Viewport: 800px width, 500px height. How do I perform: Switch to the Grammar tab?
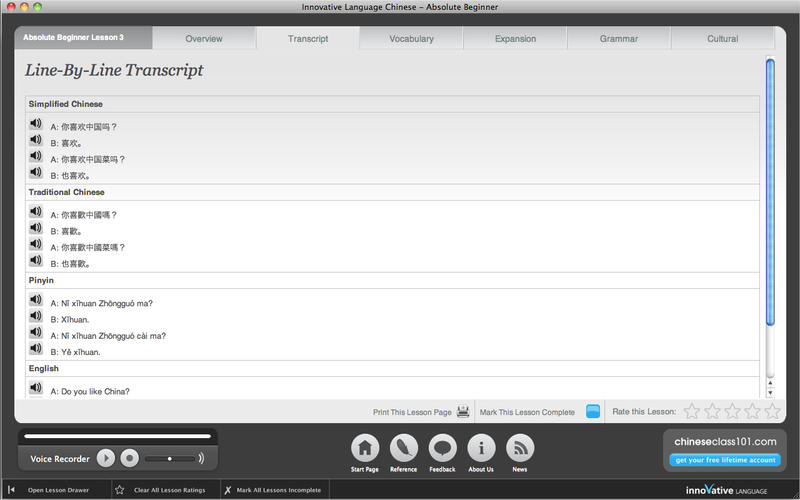619,38
